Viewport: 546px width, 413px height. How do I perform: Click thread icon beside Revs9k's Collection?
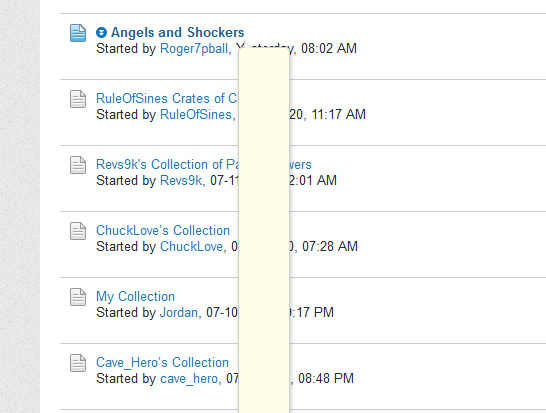(78, 165)
